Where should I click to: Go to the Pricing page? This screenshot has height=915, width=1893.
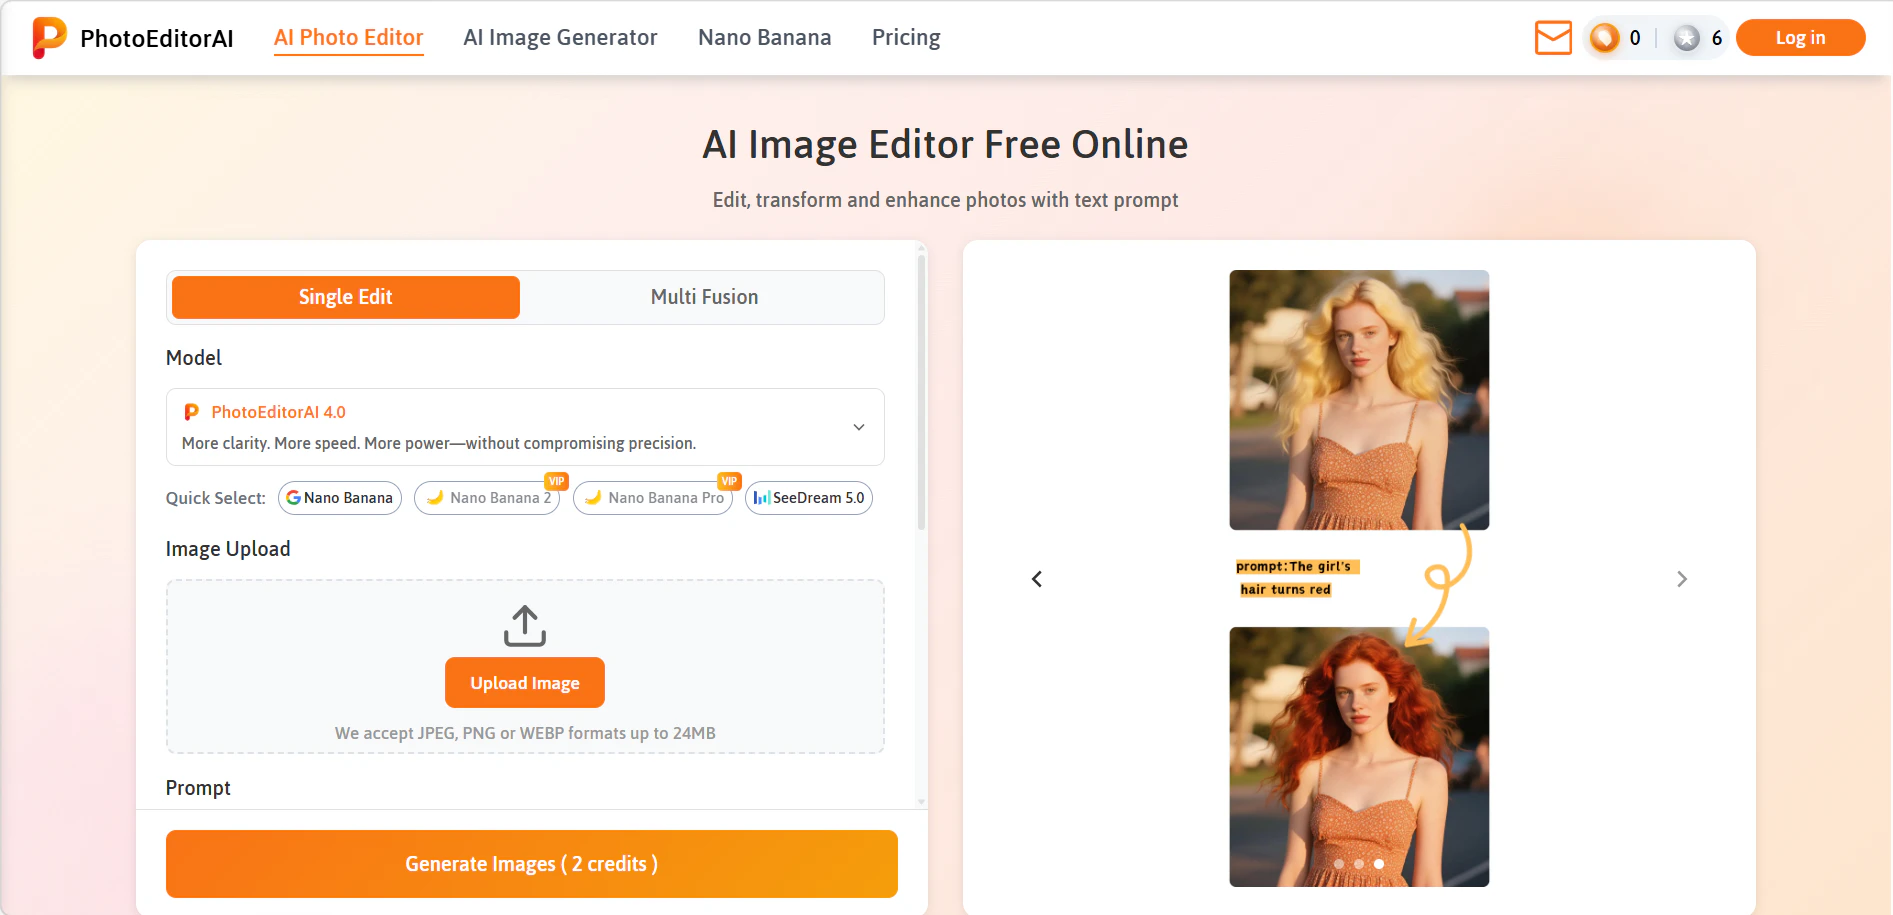(x=905, y=38)
